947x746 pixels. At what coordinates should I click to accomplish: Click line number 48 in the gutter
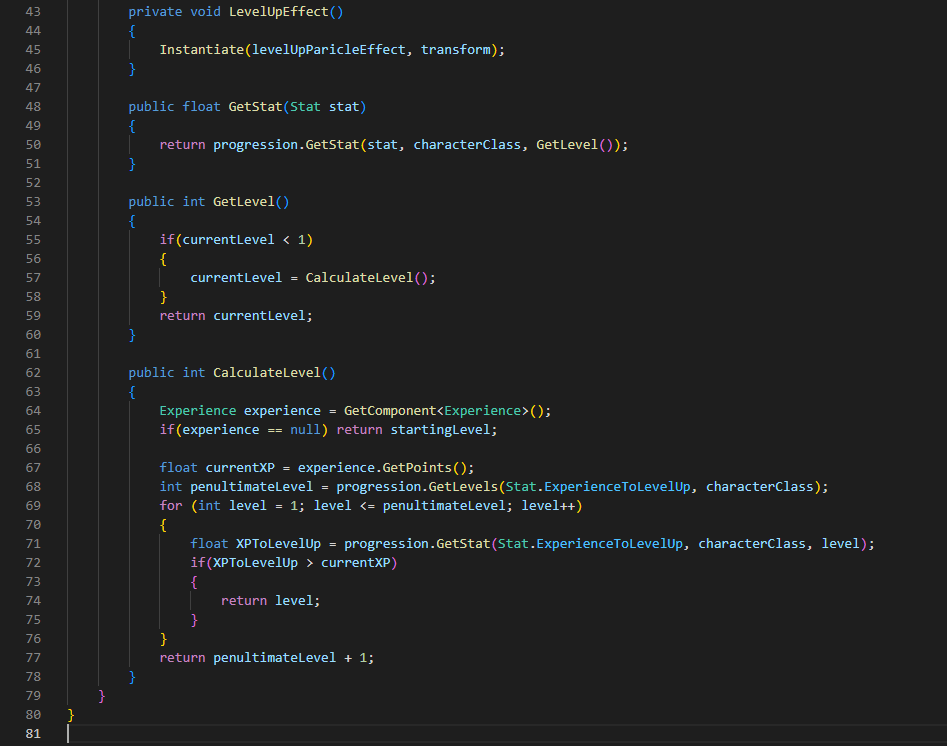[x=33, y=106]
